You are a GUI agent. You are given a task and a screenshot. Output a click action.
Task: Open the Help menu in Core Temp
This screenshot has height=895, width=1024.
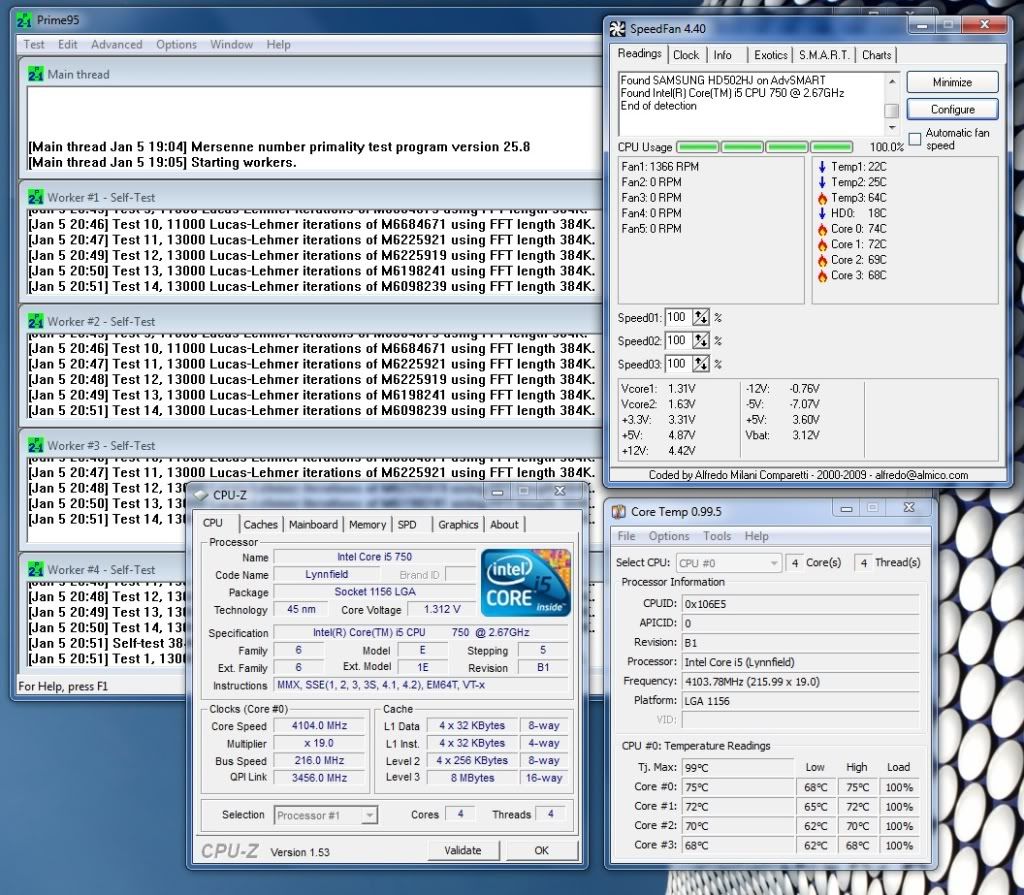tap(756, 536)
